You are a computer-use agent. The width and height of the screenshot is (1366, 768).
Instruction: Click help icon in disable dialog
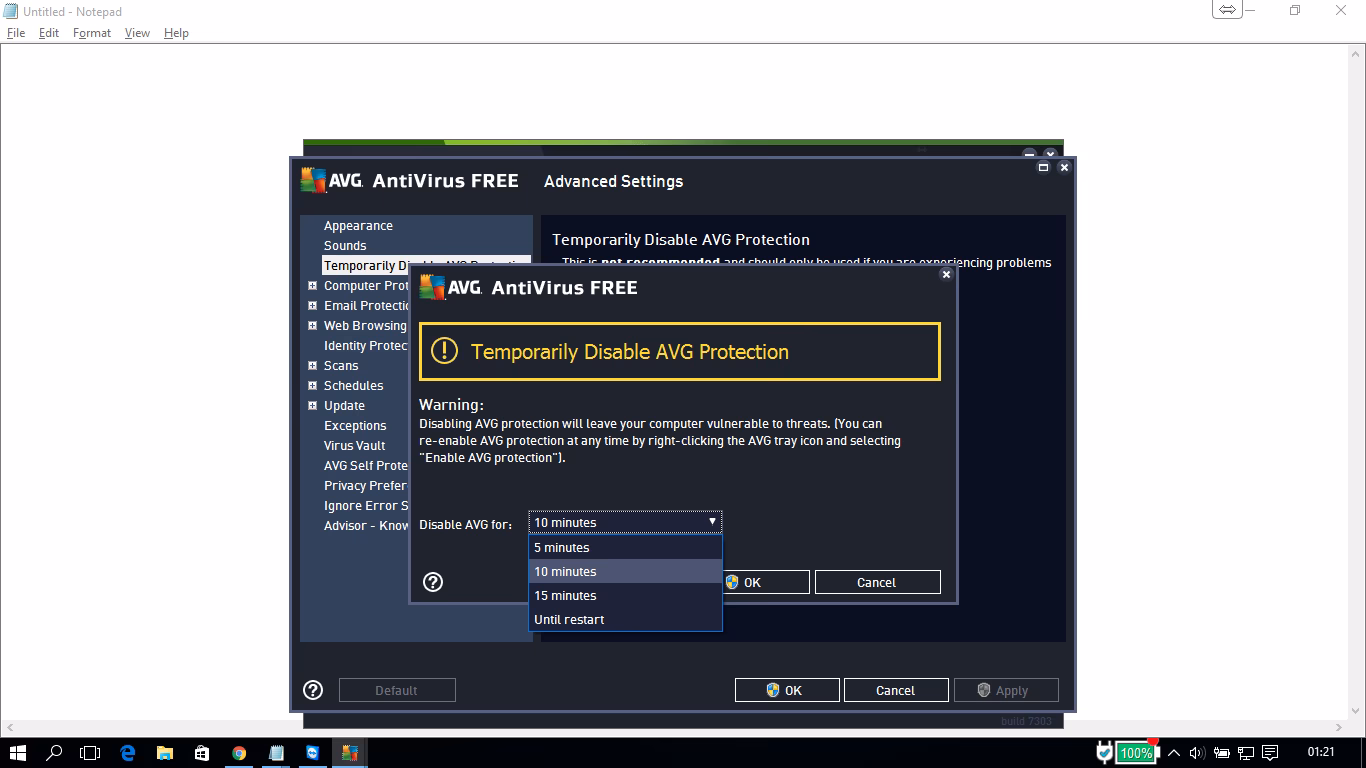[x=433, y=582]
